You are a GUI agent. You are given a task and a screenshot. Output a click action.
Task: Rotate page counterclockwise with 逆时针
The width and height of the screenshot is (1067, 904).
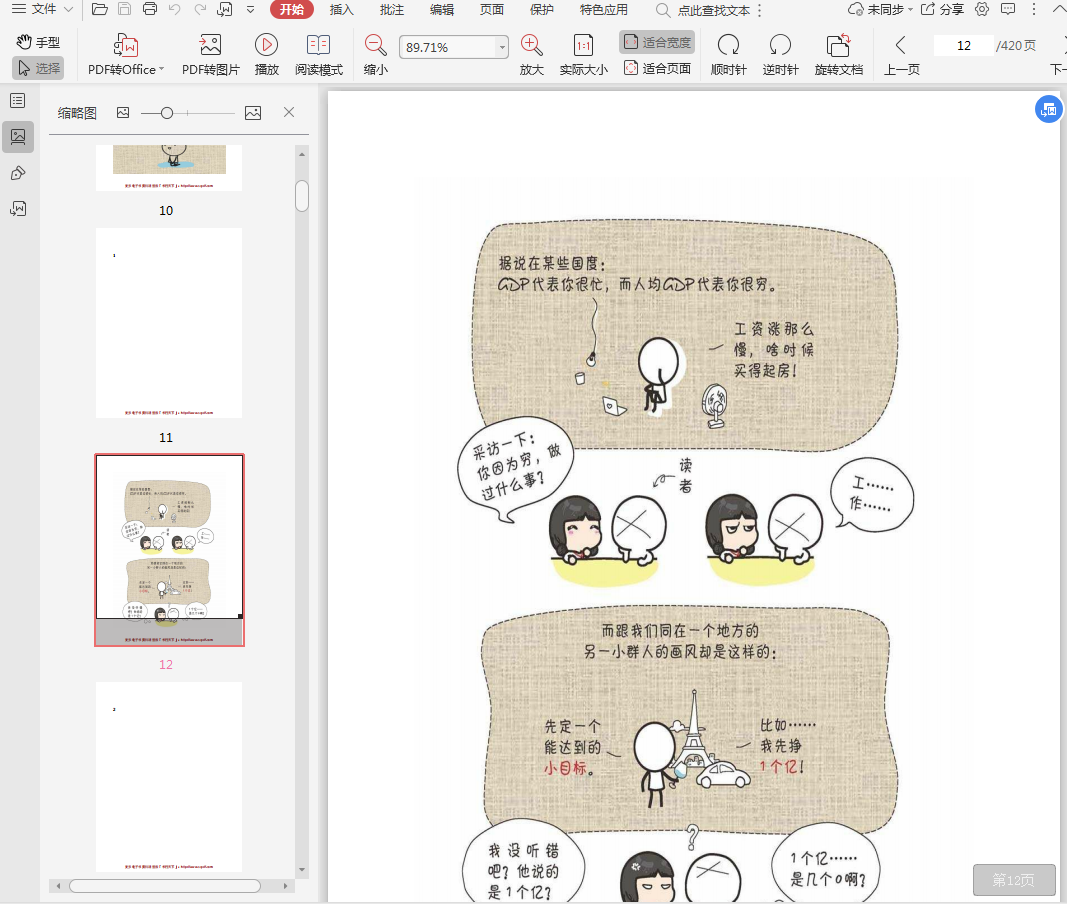pyautogui.click(x=780, y=46)
